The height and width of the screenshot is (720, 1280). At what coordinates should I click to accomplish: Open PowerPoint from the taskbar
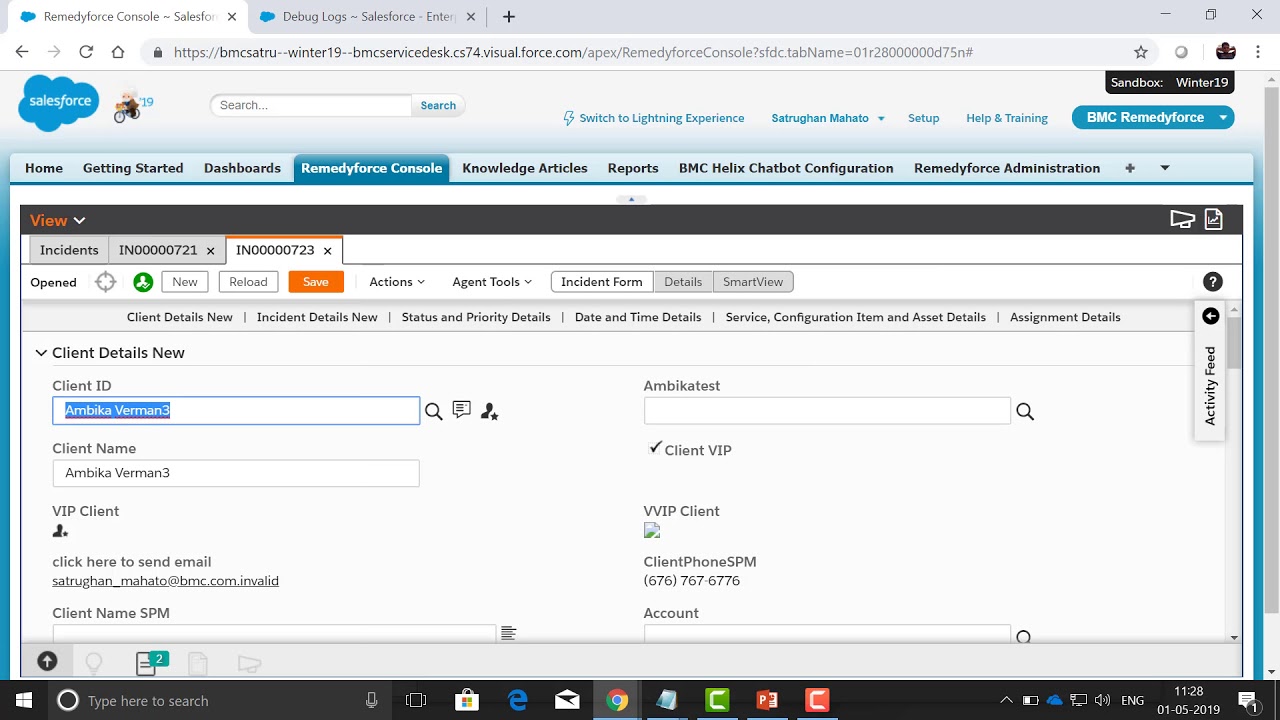(x=767, y=700)
